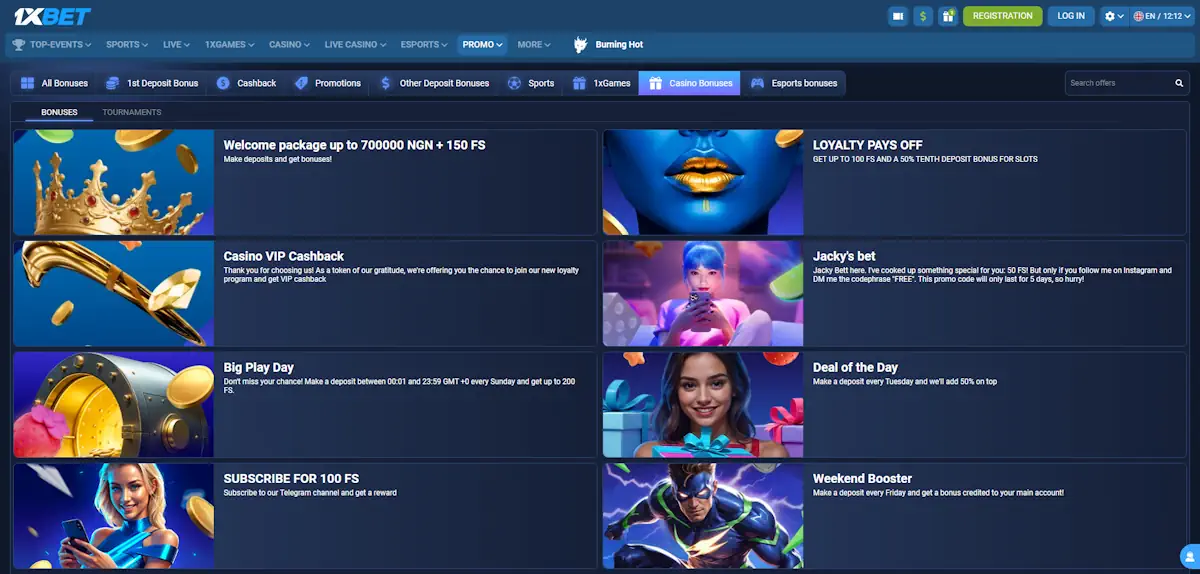Open the Jacky's bet offer title
The image size is (1200, 574).
pyautogui.click(x=844, y=256)
